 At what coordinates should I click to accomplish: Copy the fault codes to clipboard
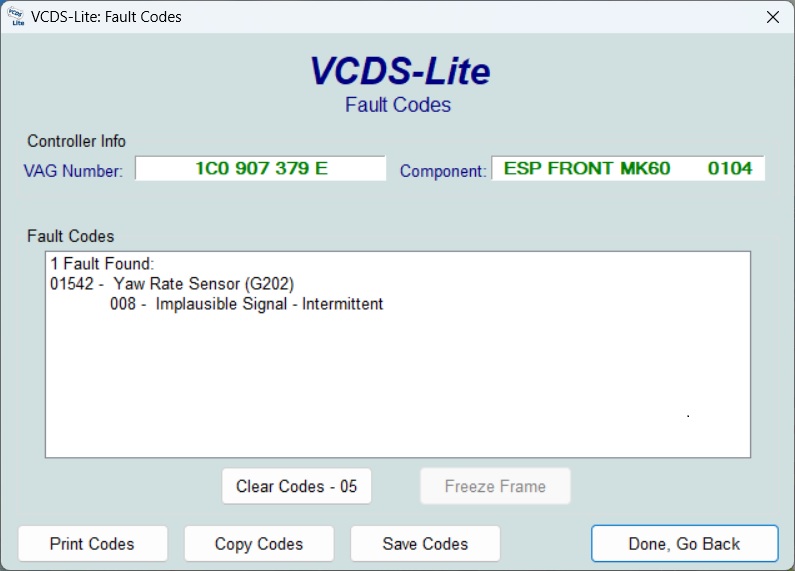259,544
